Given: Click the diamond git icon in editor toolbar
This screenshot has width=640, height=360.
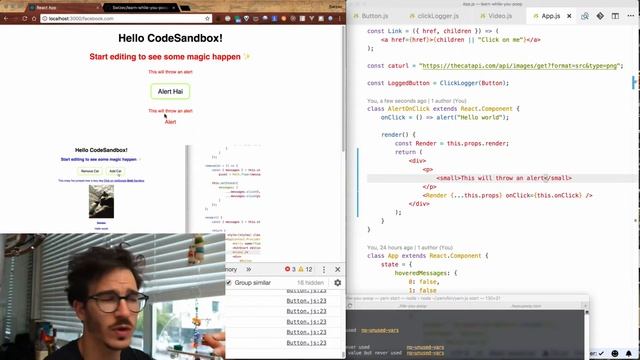Looking at the screenshot, I should coord(600,16).
